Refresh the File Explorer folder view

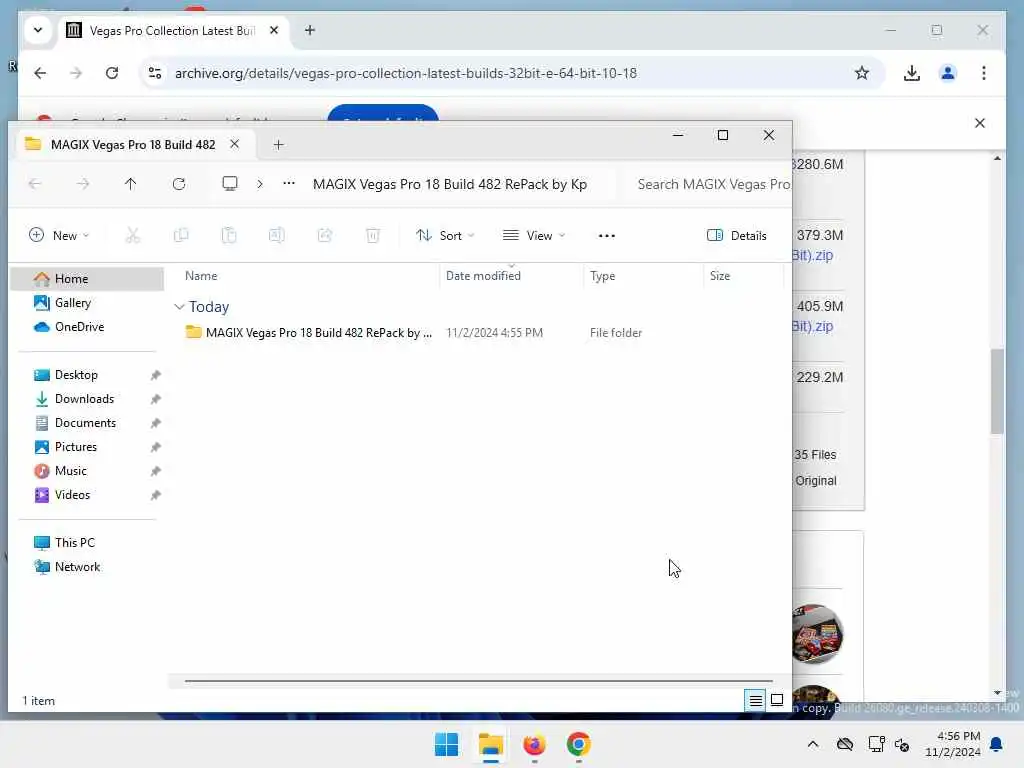pos(179,184)
